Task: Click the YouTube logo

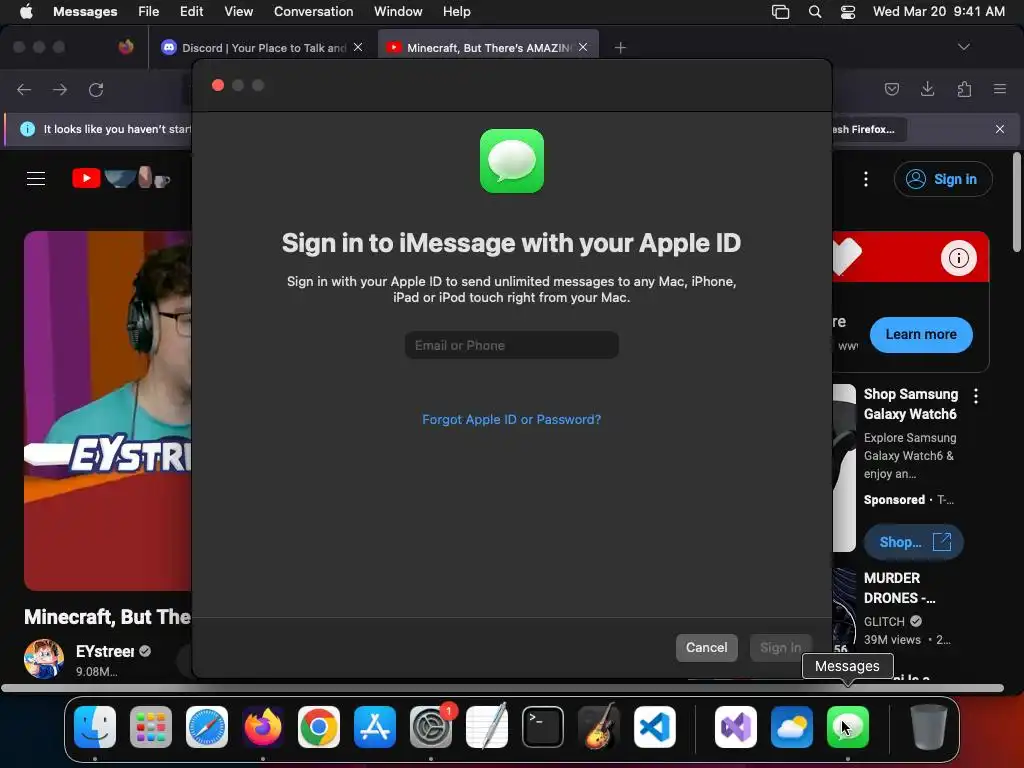Action: (x=121, y=178)
